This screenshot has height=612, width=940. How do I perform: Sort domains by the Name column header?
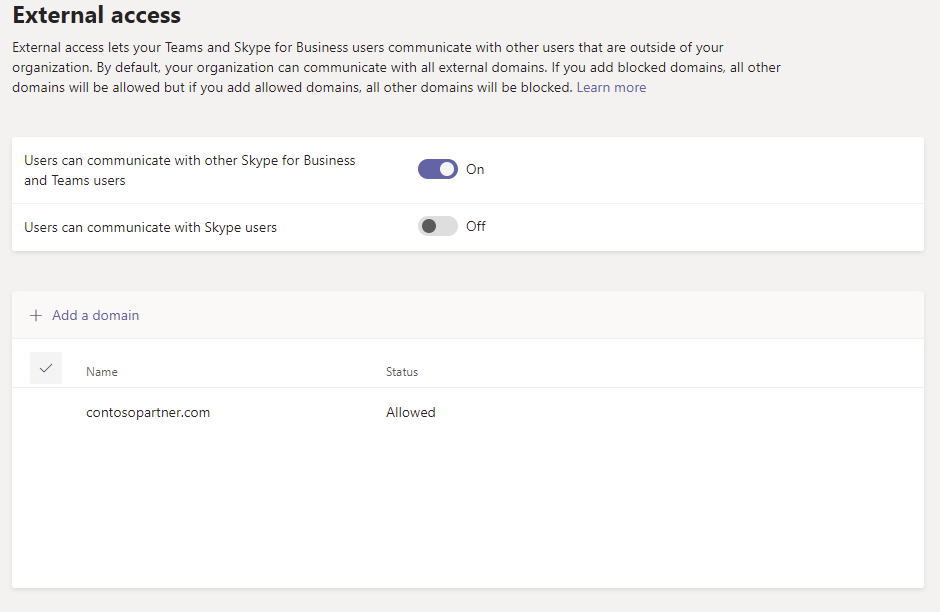click(102, 372)
